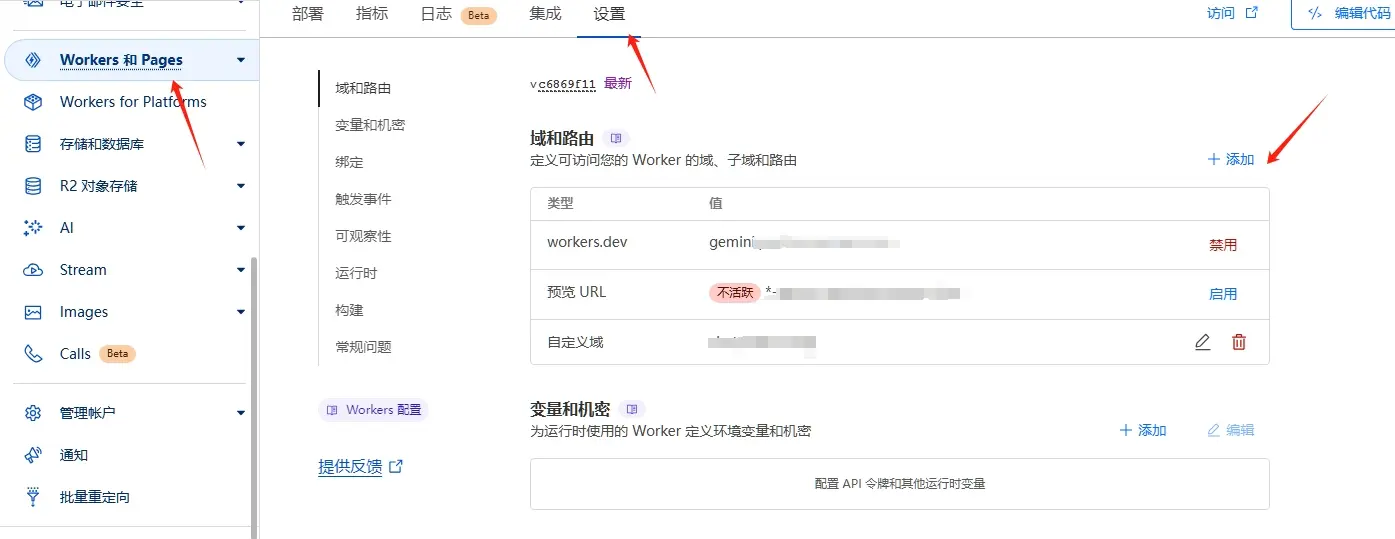Click the AI sparkle icon
This screenshot has width=1395, height=539.
click(33, 228)
